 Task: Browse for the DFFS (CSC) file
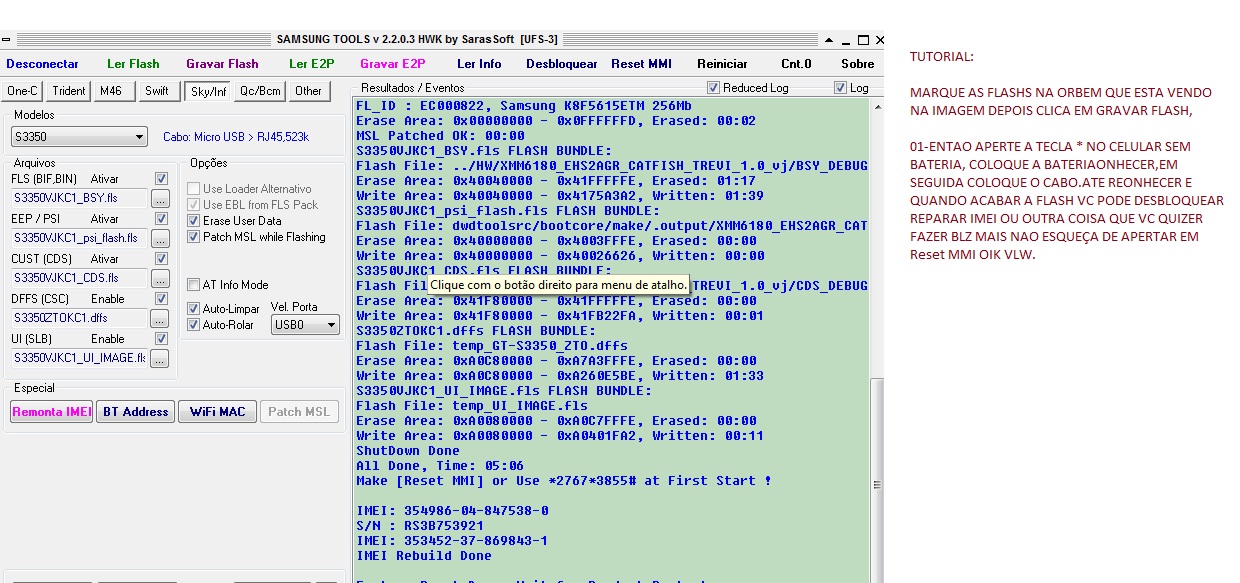pyautogui.click(x=160, y=319)
